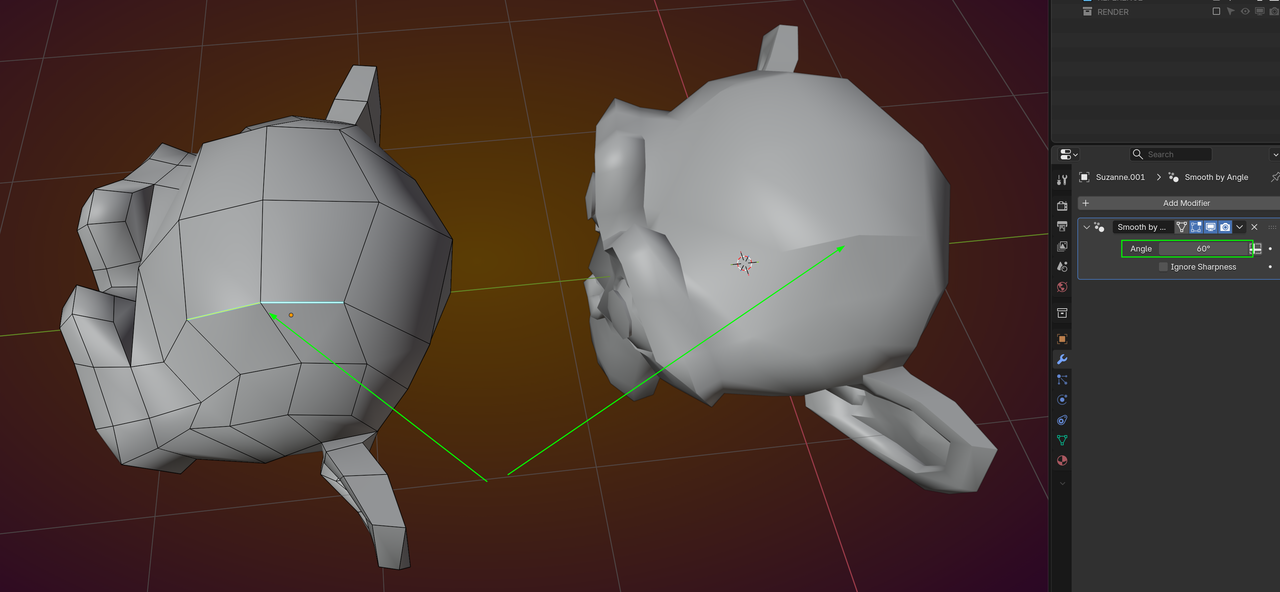This screenshot has width=1280, height=592.
Task: Open the Object Constraints properties tab
Action: click(x=1062, y=420)
